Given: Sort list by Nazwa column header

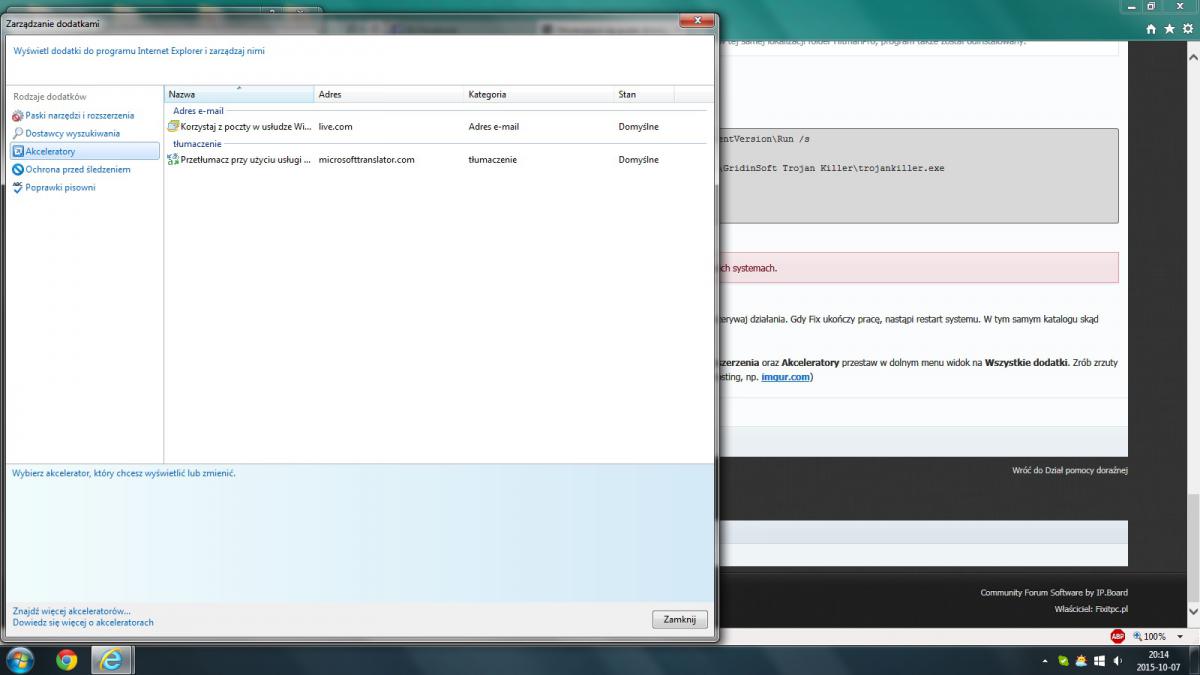Looking at the screenshot, I should (239, 94).
